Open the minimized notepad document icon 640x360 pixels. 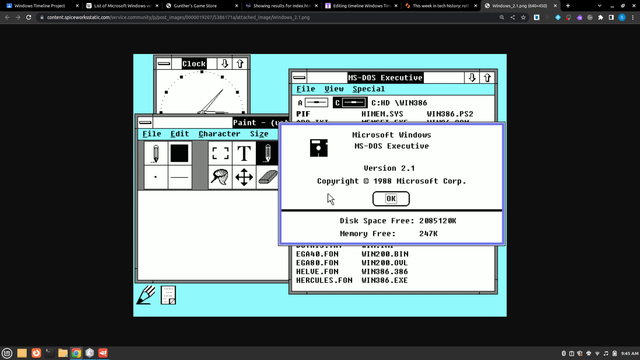[168, 295]
